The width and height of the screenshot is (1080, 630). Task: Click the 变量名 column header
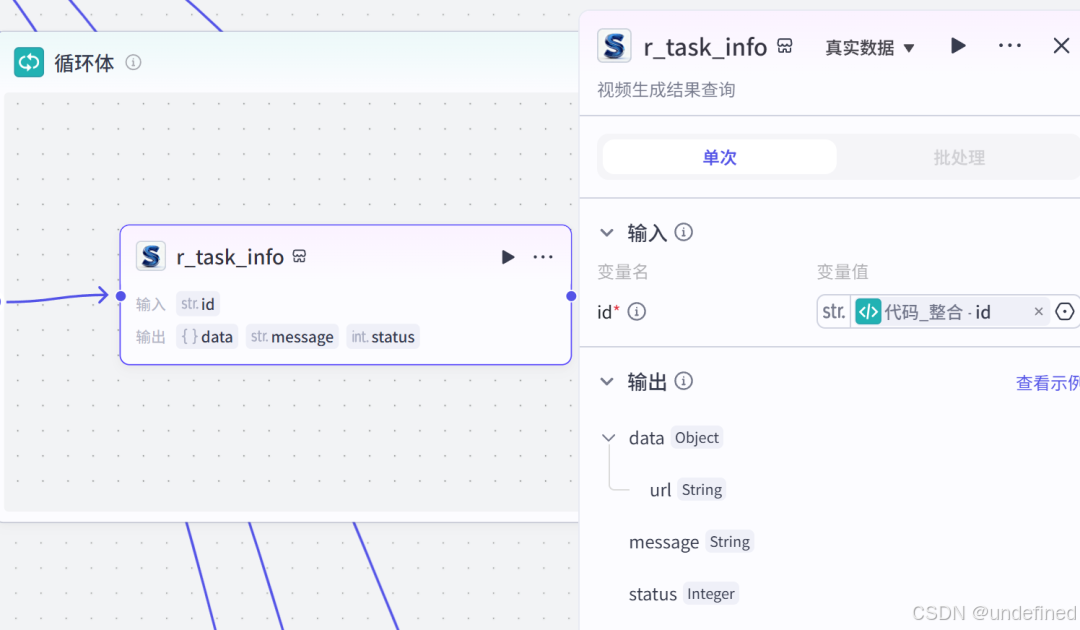(623, 272)
